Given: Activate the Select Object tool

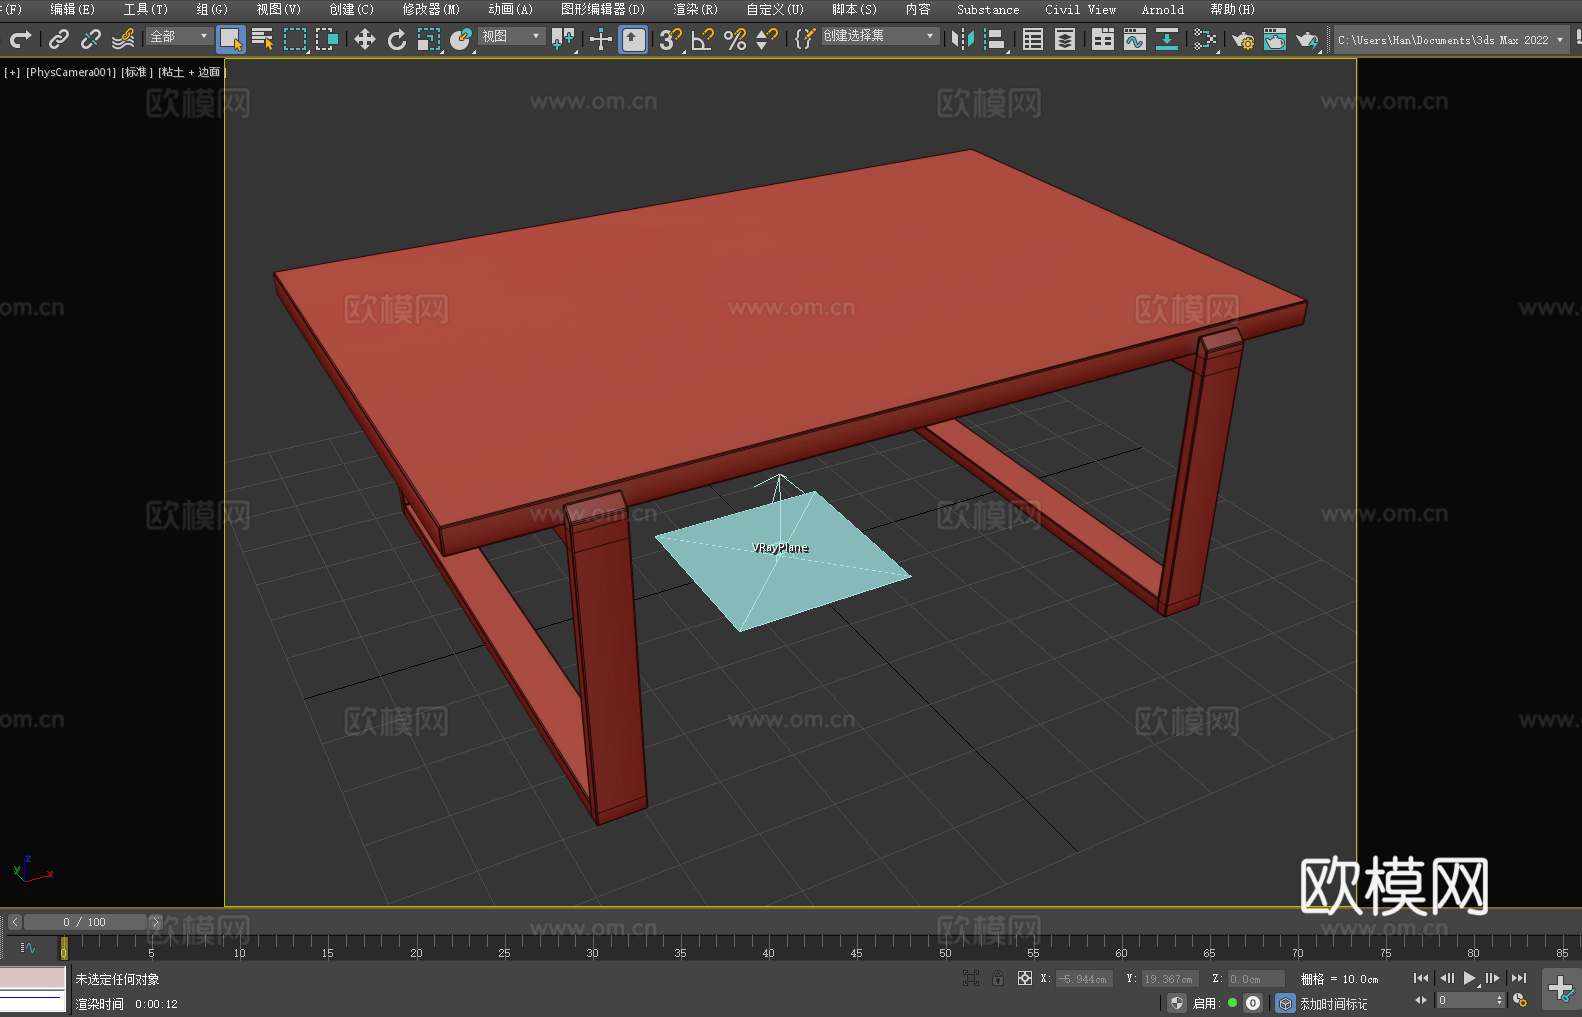Looking at the screenshot, I should click(231, 39).
